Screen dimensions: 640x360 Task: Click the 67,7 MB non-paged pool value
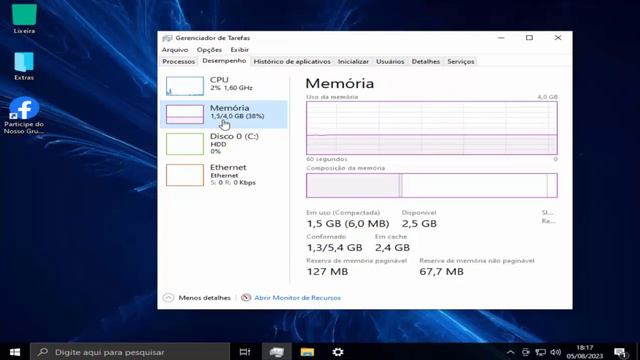tap(441, 272)
